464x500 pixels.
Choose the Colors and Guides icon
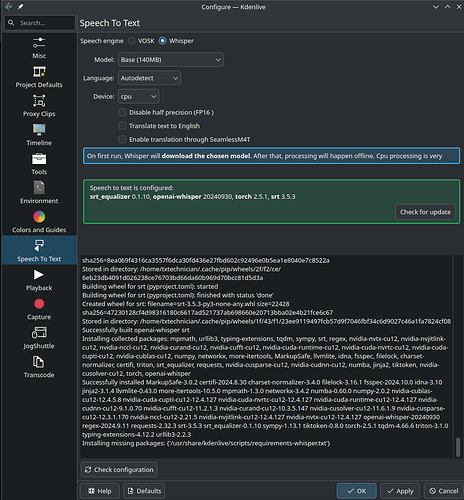(x=39, y=217)
